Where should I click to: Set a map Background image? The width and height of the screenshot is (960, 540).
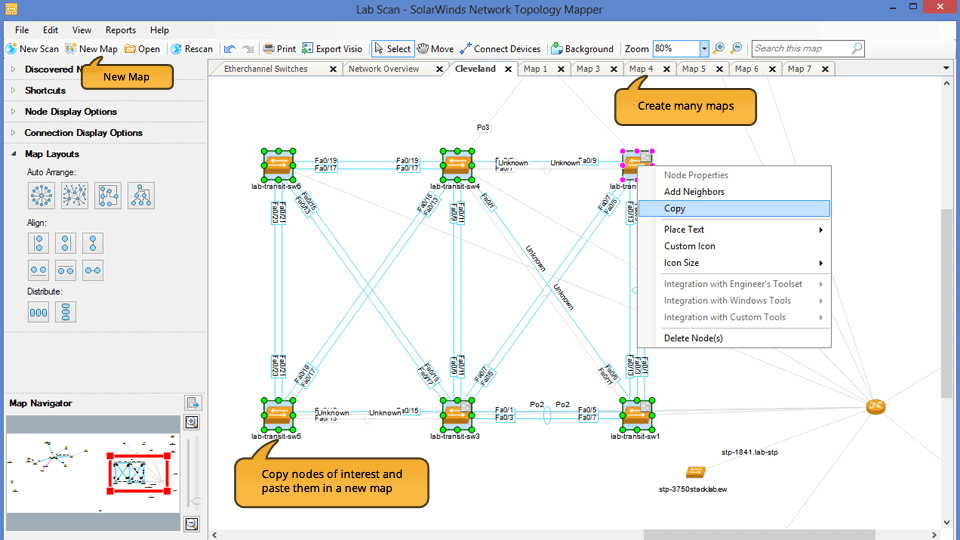pyautogui.click(x=582, y=49)
